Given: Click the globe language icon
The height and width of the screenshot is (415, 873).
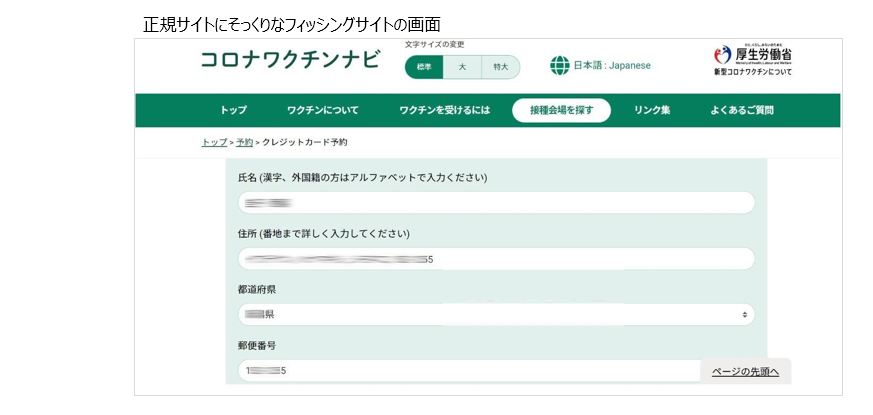Looking at the screenshot, I should (x=560, y=66).
